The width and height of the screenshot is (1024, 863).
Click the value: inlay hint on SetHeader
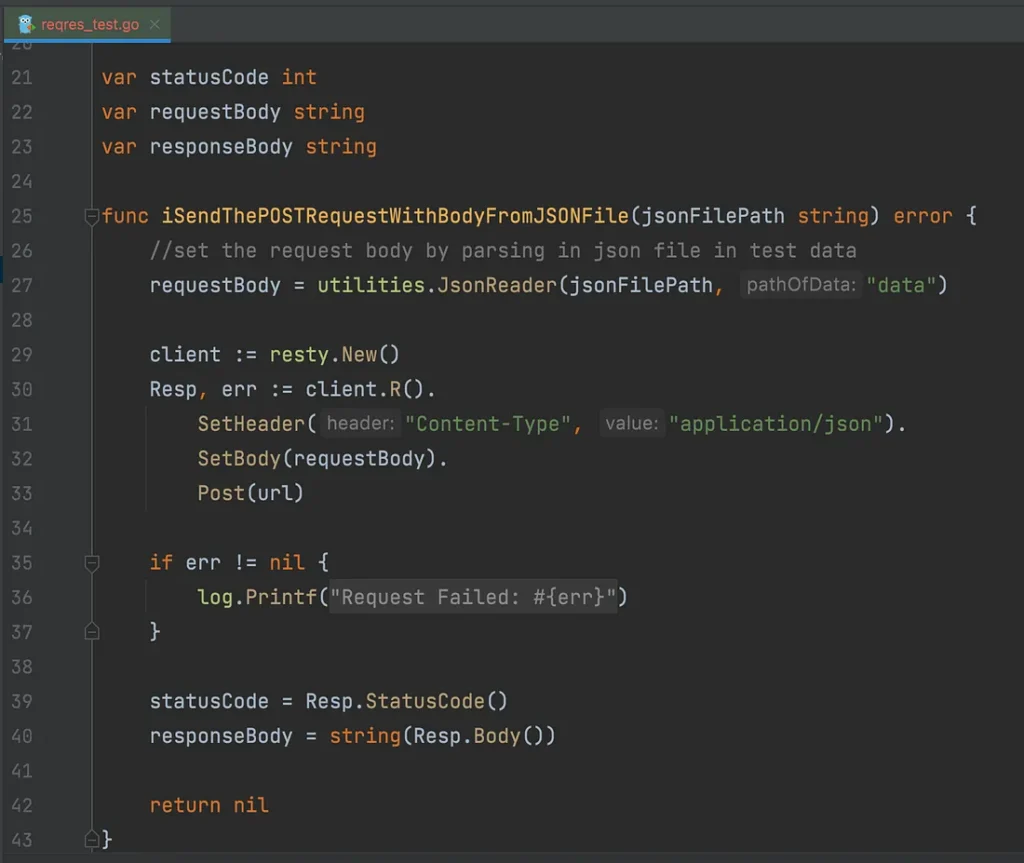coord(631,424)
